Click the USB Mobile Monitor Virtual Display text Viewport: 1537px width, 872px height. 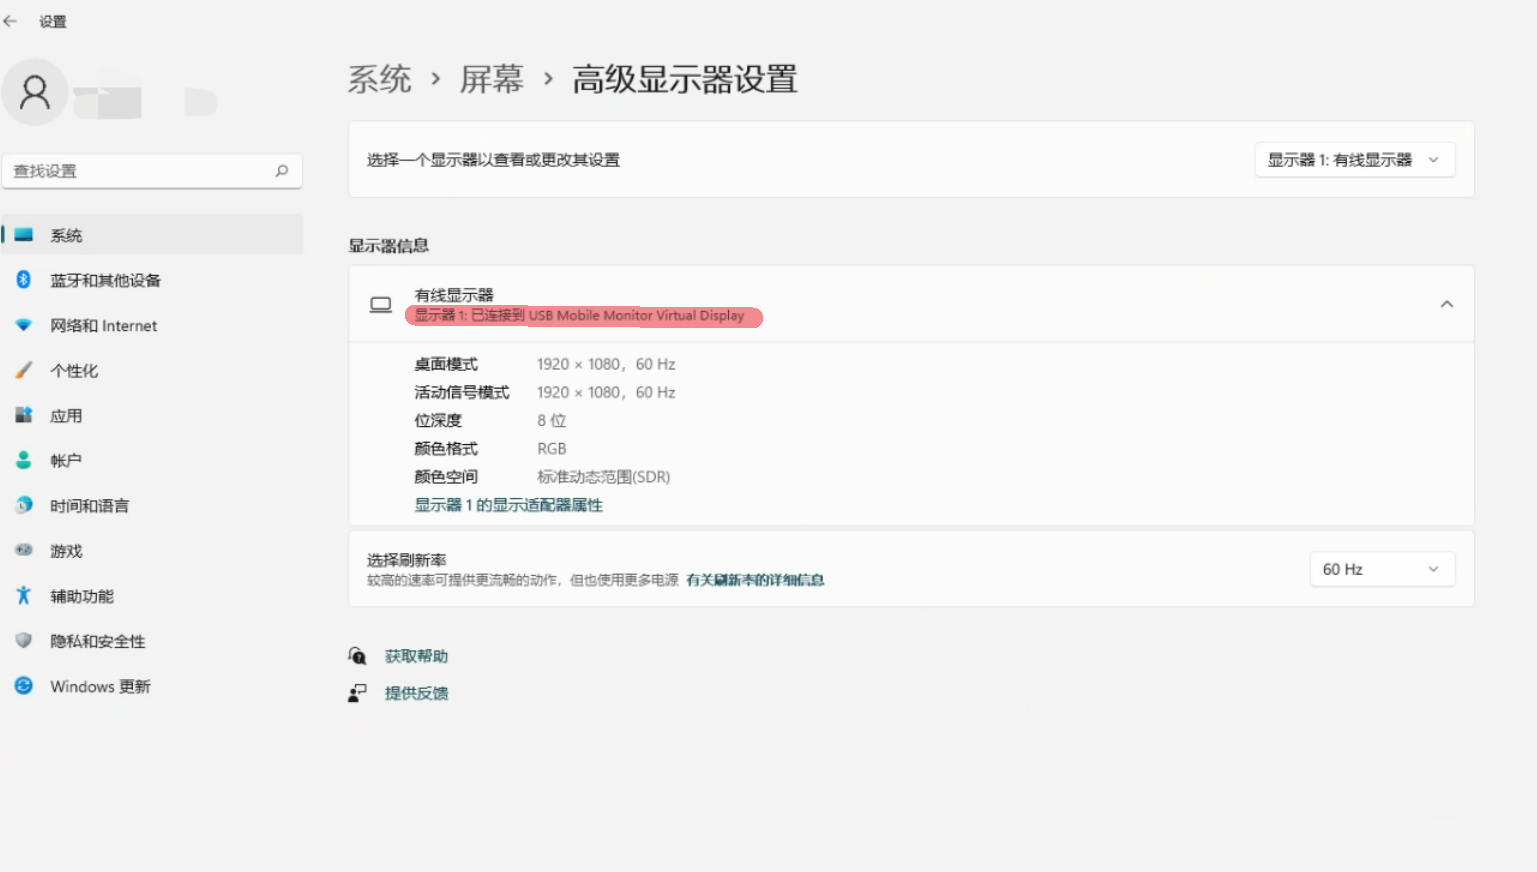click(x=637, y=315)
